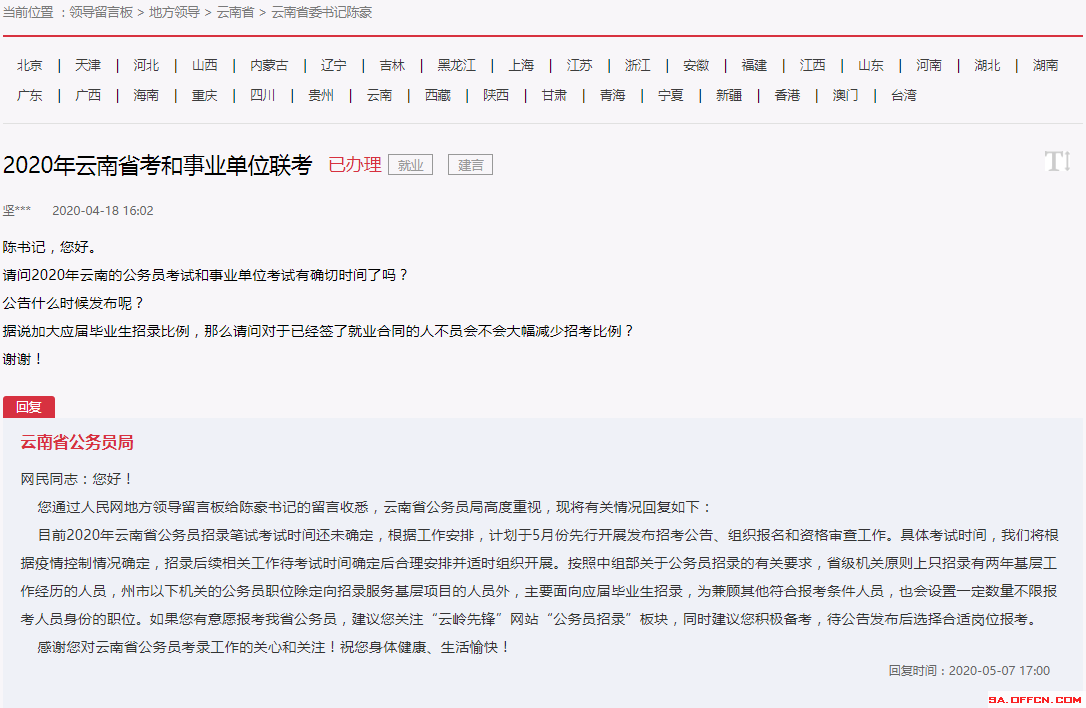The image size is (1086, 708).
Task: Select the 辽宁 region
Action: click(x=333, y=65)
